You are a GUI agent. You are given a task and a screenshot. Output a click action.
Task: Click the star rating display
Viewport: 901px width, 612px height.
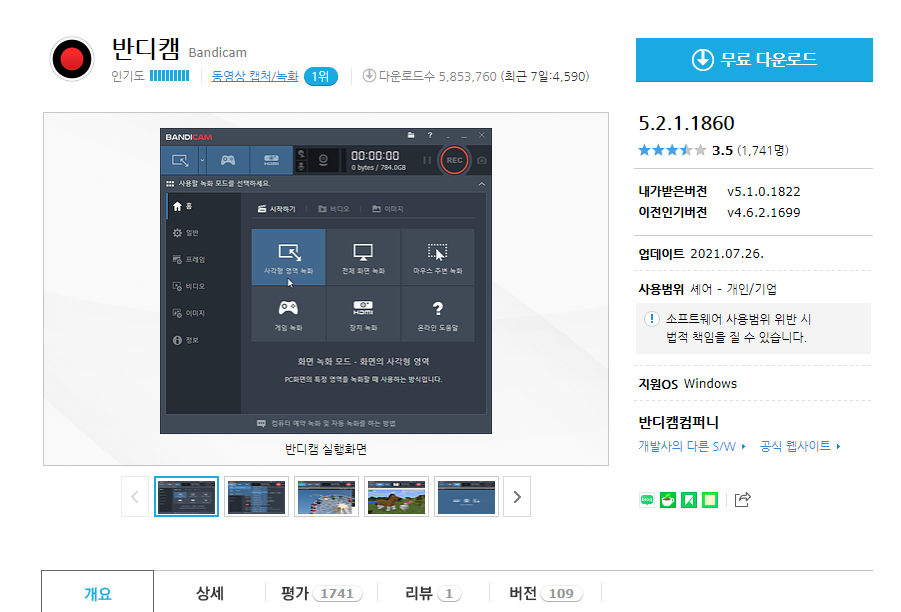click(x=672, y=151)
